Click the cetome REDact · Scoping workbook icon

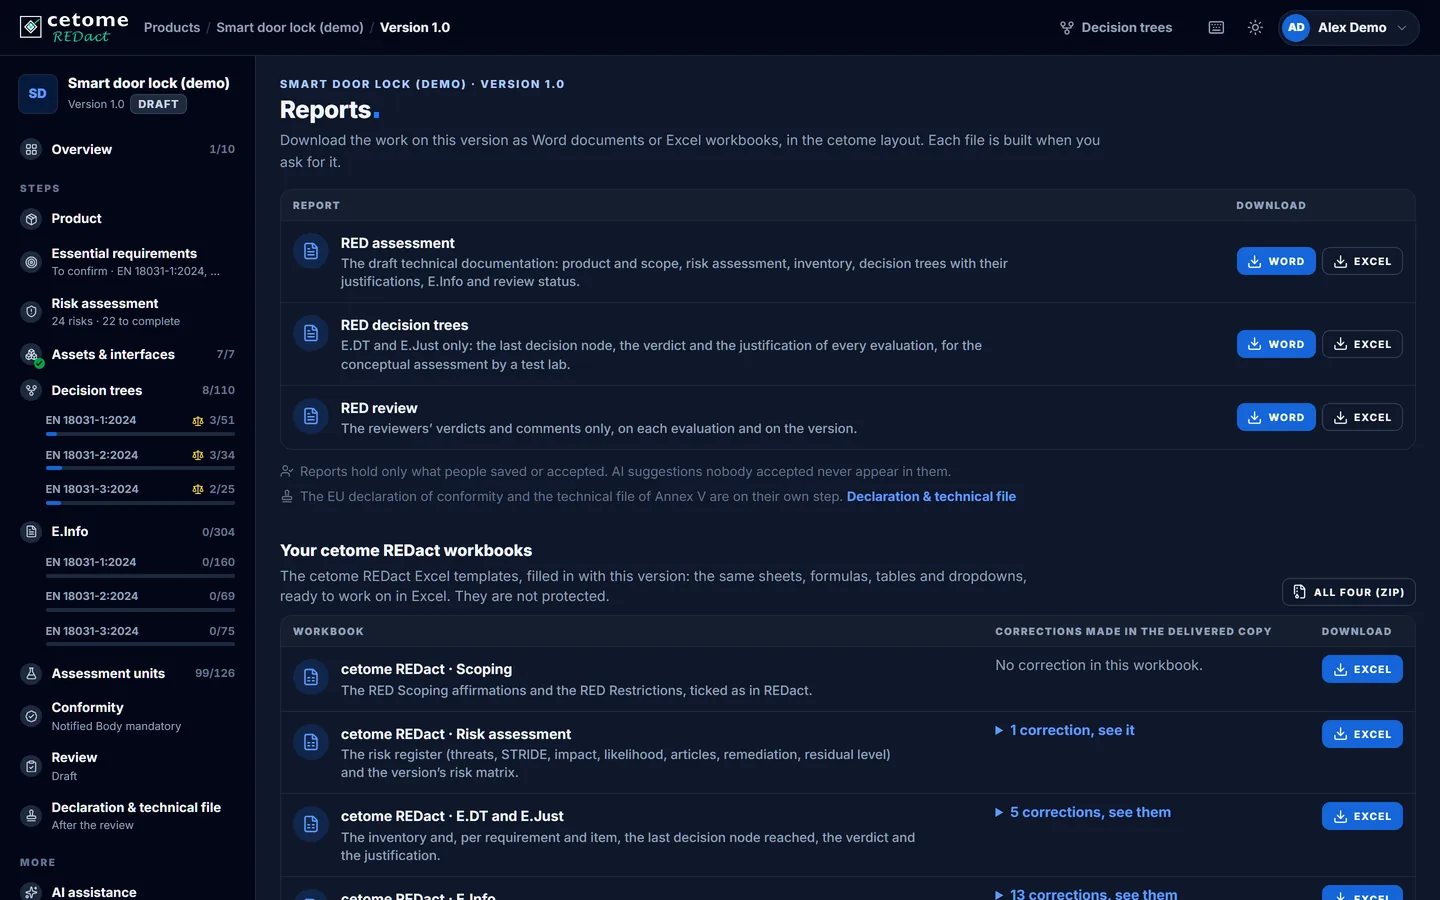(311, 678)
